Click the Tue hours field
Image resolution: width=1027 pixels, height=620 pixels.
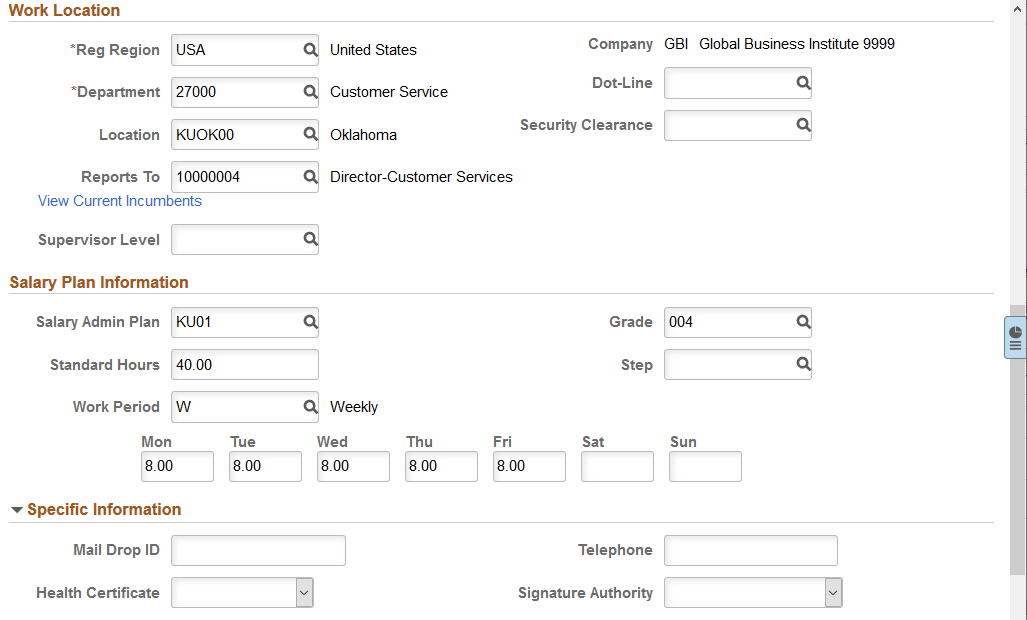(265, 466)
